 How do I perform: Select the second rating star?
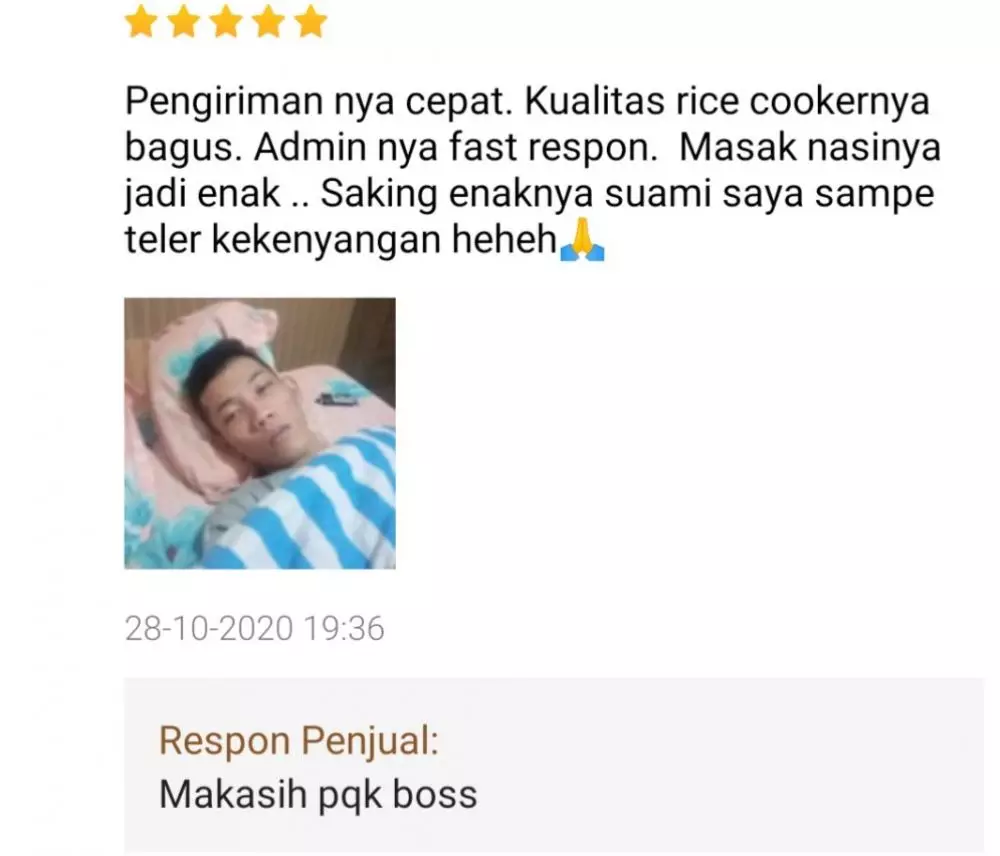point(184,22)
